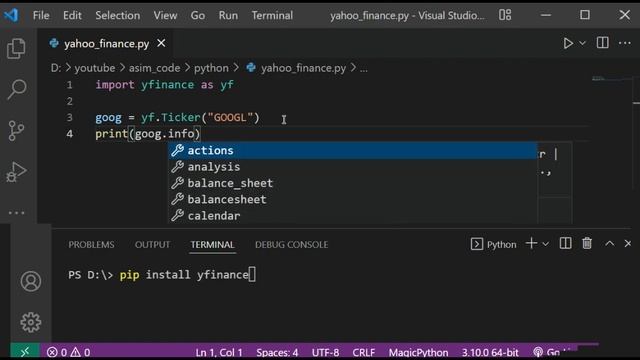
Task: Split the terminal pane
Action: tap(565, 244)
